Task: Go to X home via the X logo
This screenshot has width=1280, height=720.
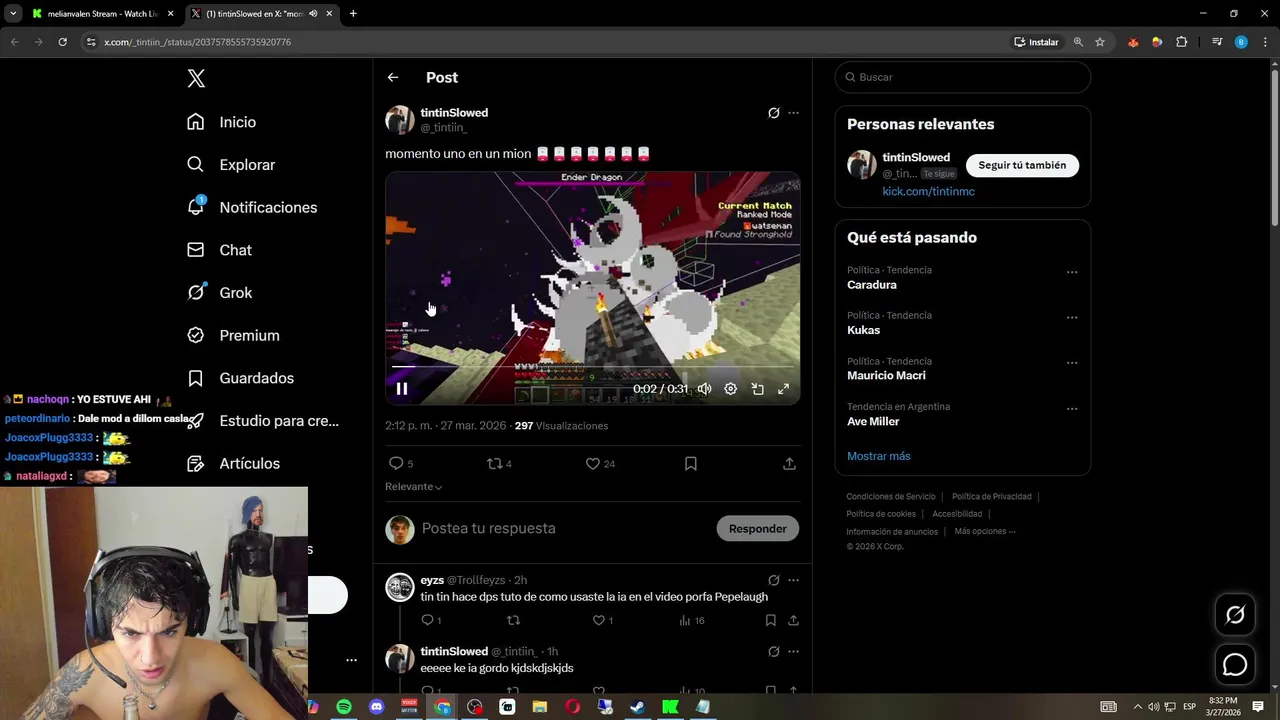Action: [x=196, y=79]
